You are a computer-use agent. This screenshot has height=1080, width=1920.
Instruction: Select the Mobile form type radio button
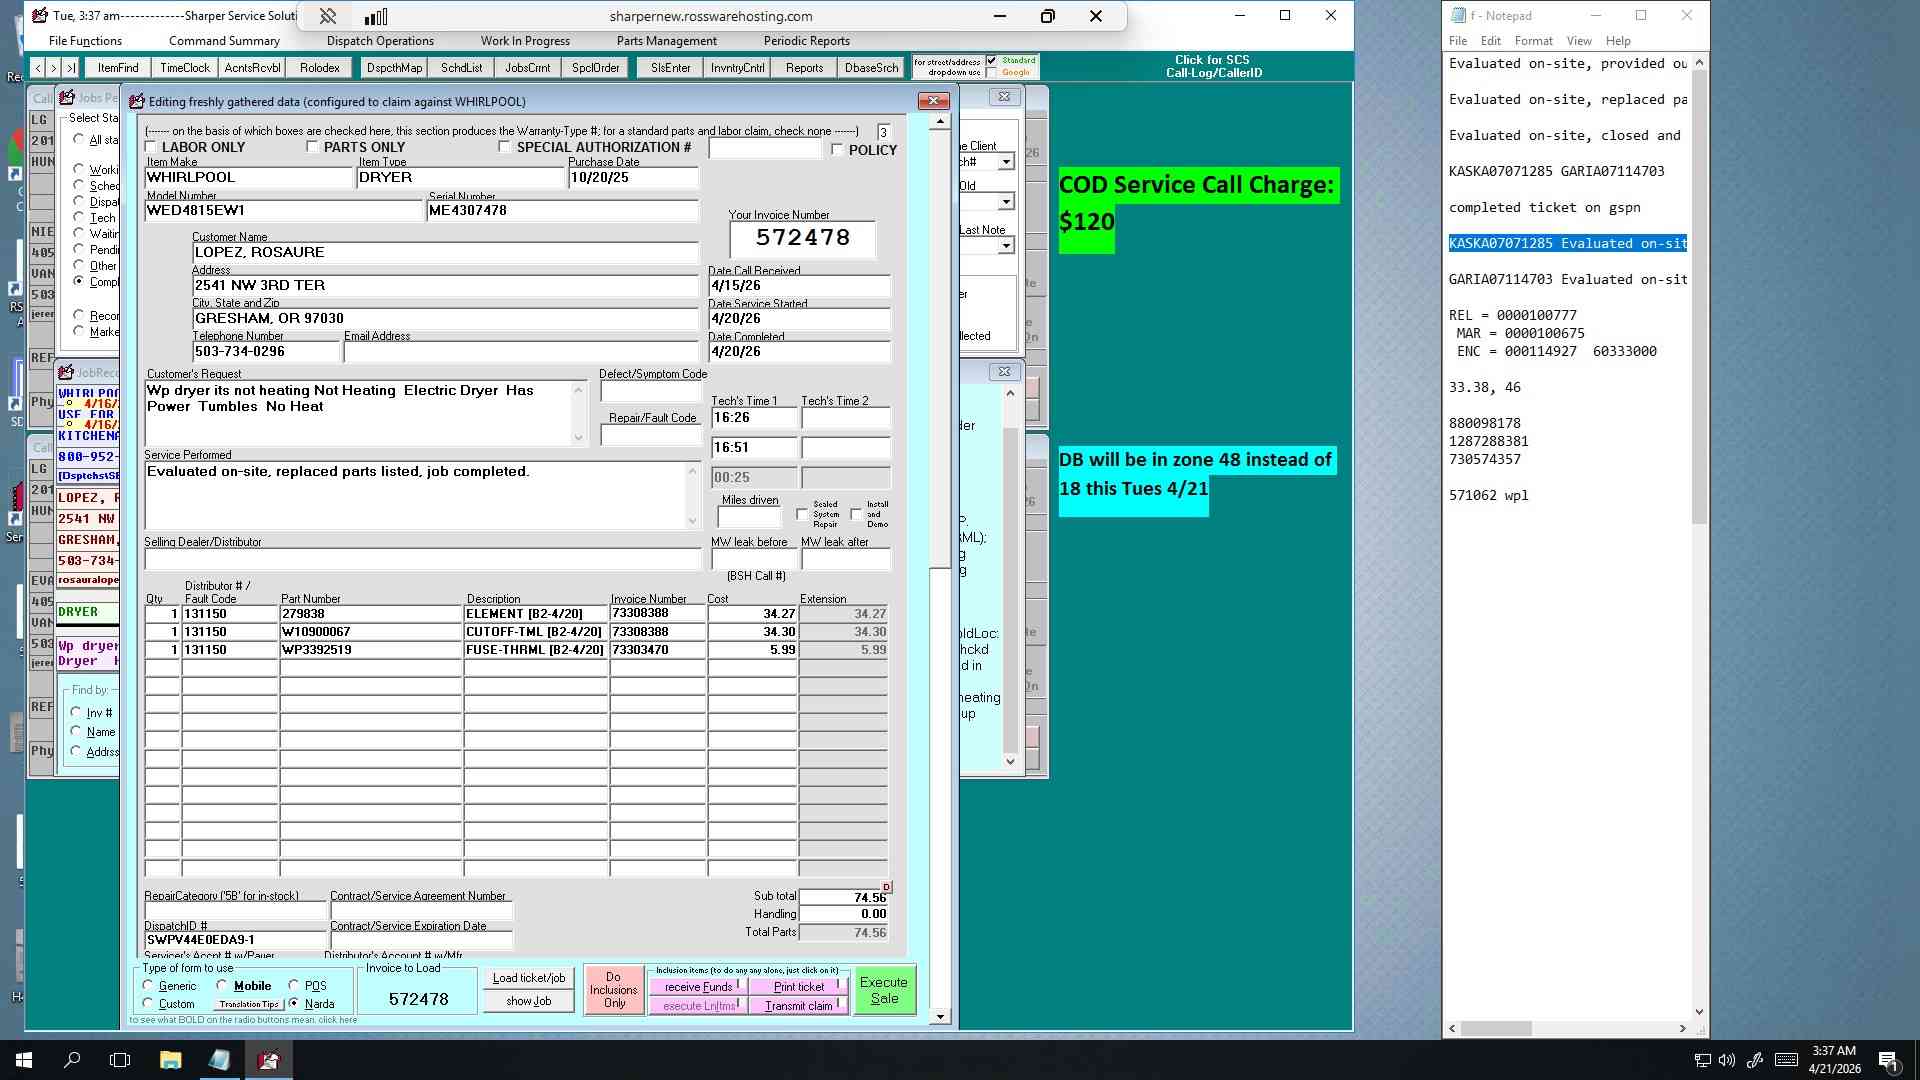click(x=222, y=985)
